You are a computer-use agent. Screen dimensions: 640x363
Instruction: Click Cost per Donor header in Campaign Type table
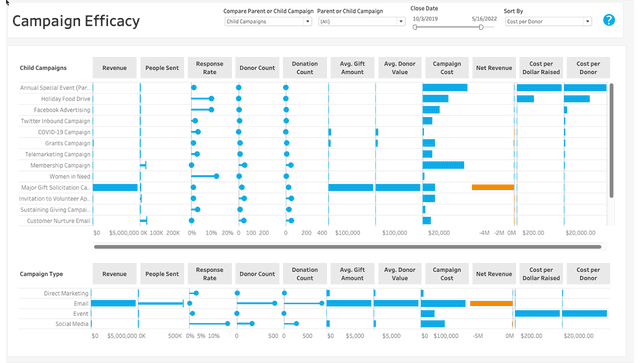pos(588,274)
